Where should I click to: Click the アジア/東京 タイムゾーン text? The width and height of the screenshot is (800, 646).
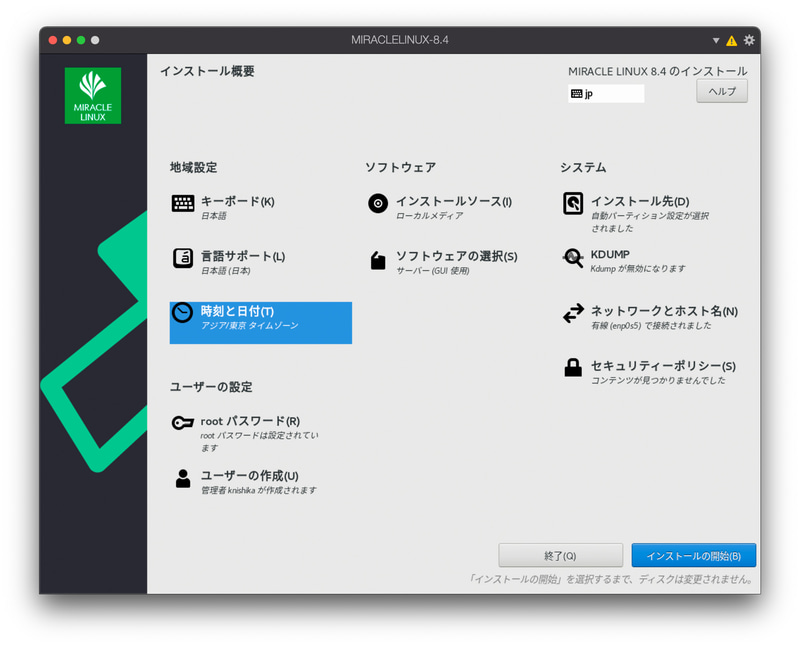[x=249, y=326]
